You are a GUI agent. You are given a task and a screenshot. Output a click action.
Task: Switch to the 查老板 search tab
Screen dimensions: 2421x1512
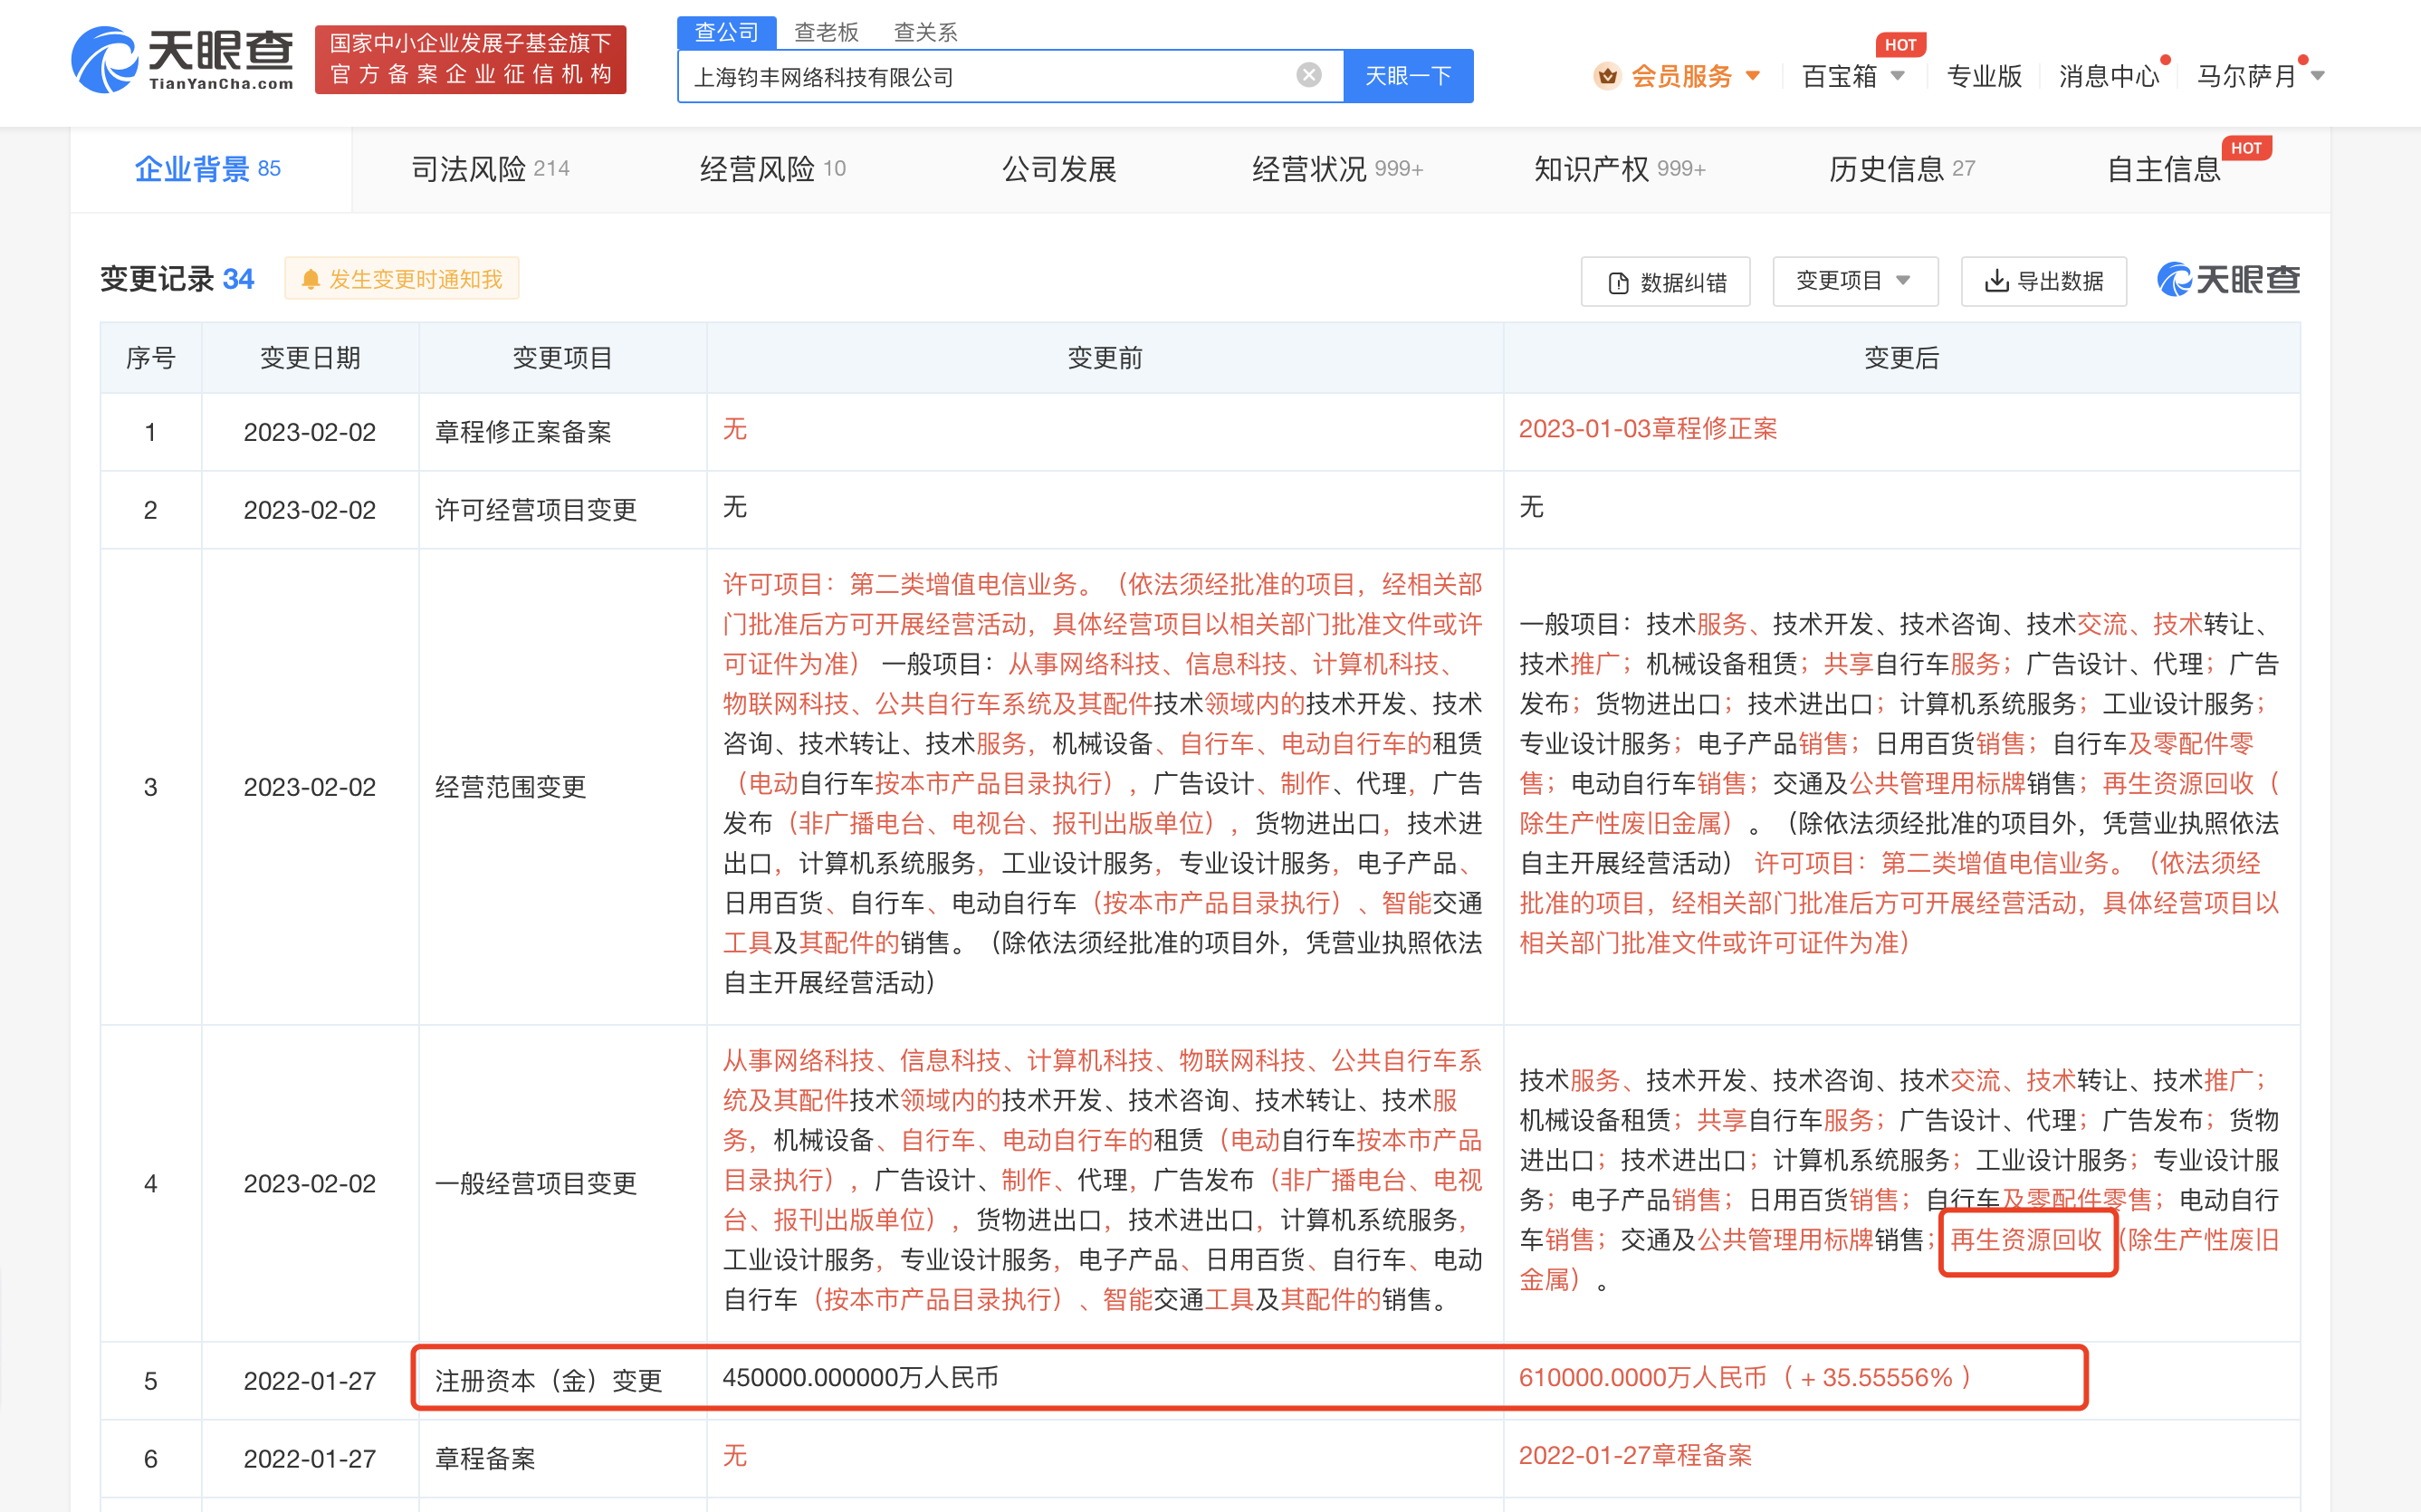coord(826,32)
